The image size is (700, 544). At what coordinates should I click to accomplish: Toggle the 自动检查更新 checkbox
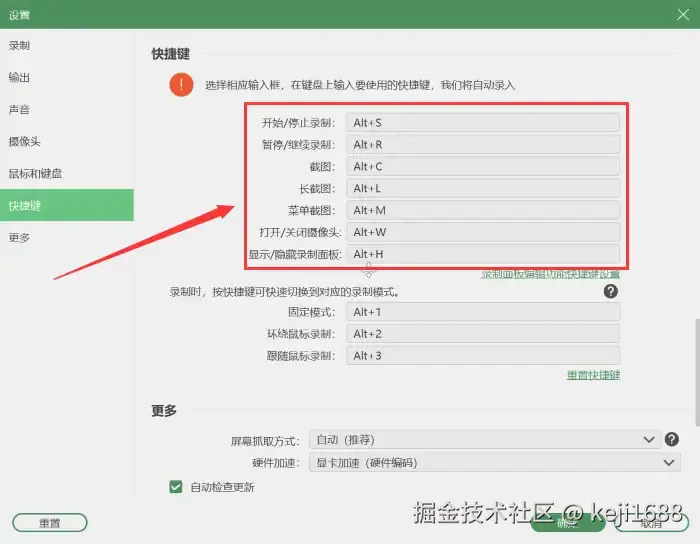[x=176, y=487]
